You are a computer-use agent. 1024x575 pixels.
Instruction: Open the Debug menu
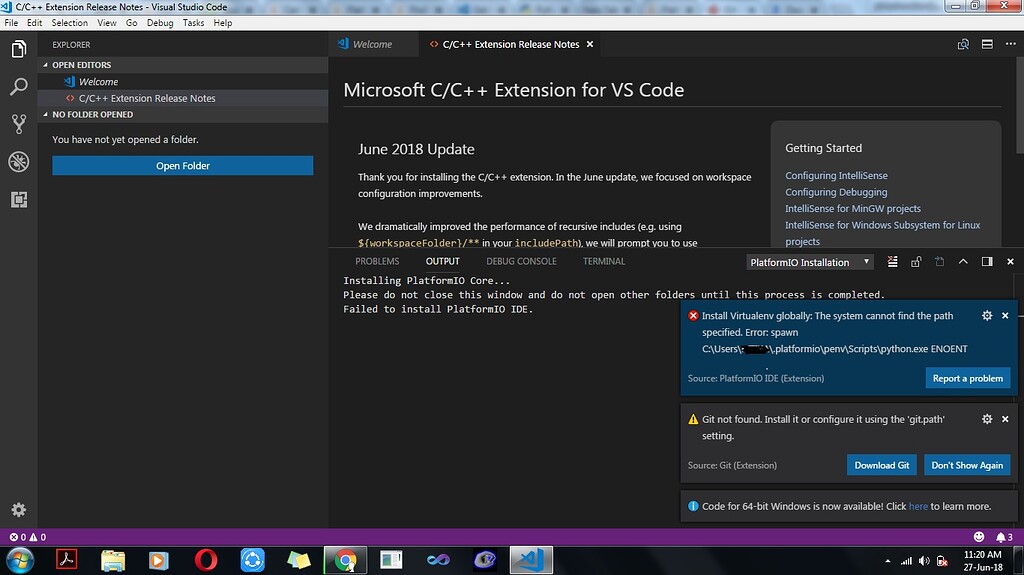(160, 23)
